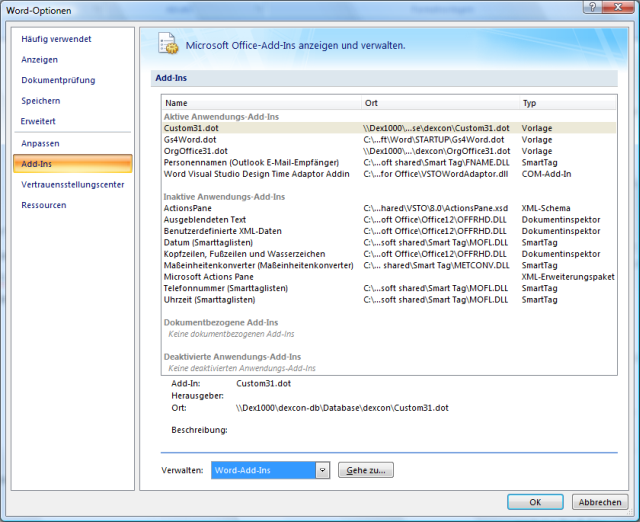Click the XML-Schema type cell
This screenshot has height=522, width=640.
tap(546, 208)
